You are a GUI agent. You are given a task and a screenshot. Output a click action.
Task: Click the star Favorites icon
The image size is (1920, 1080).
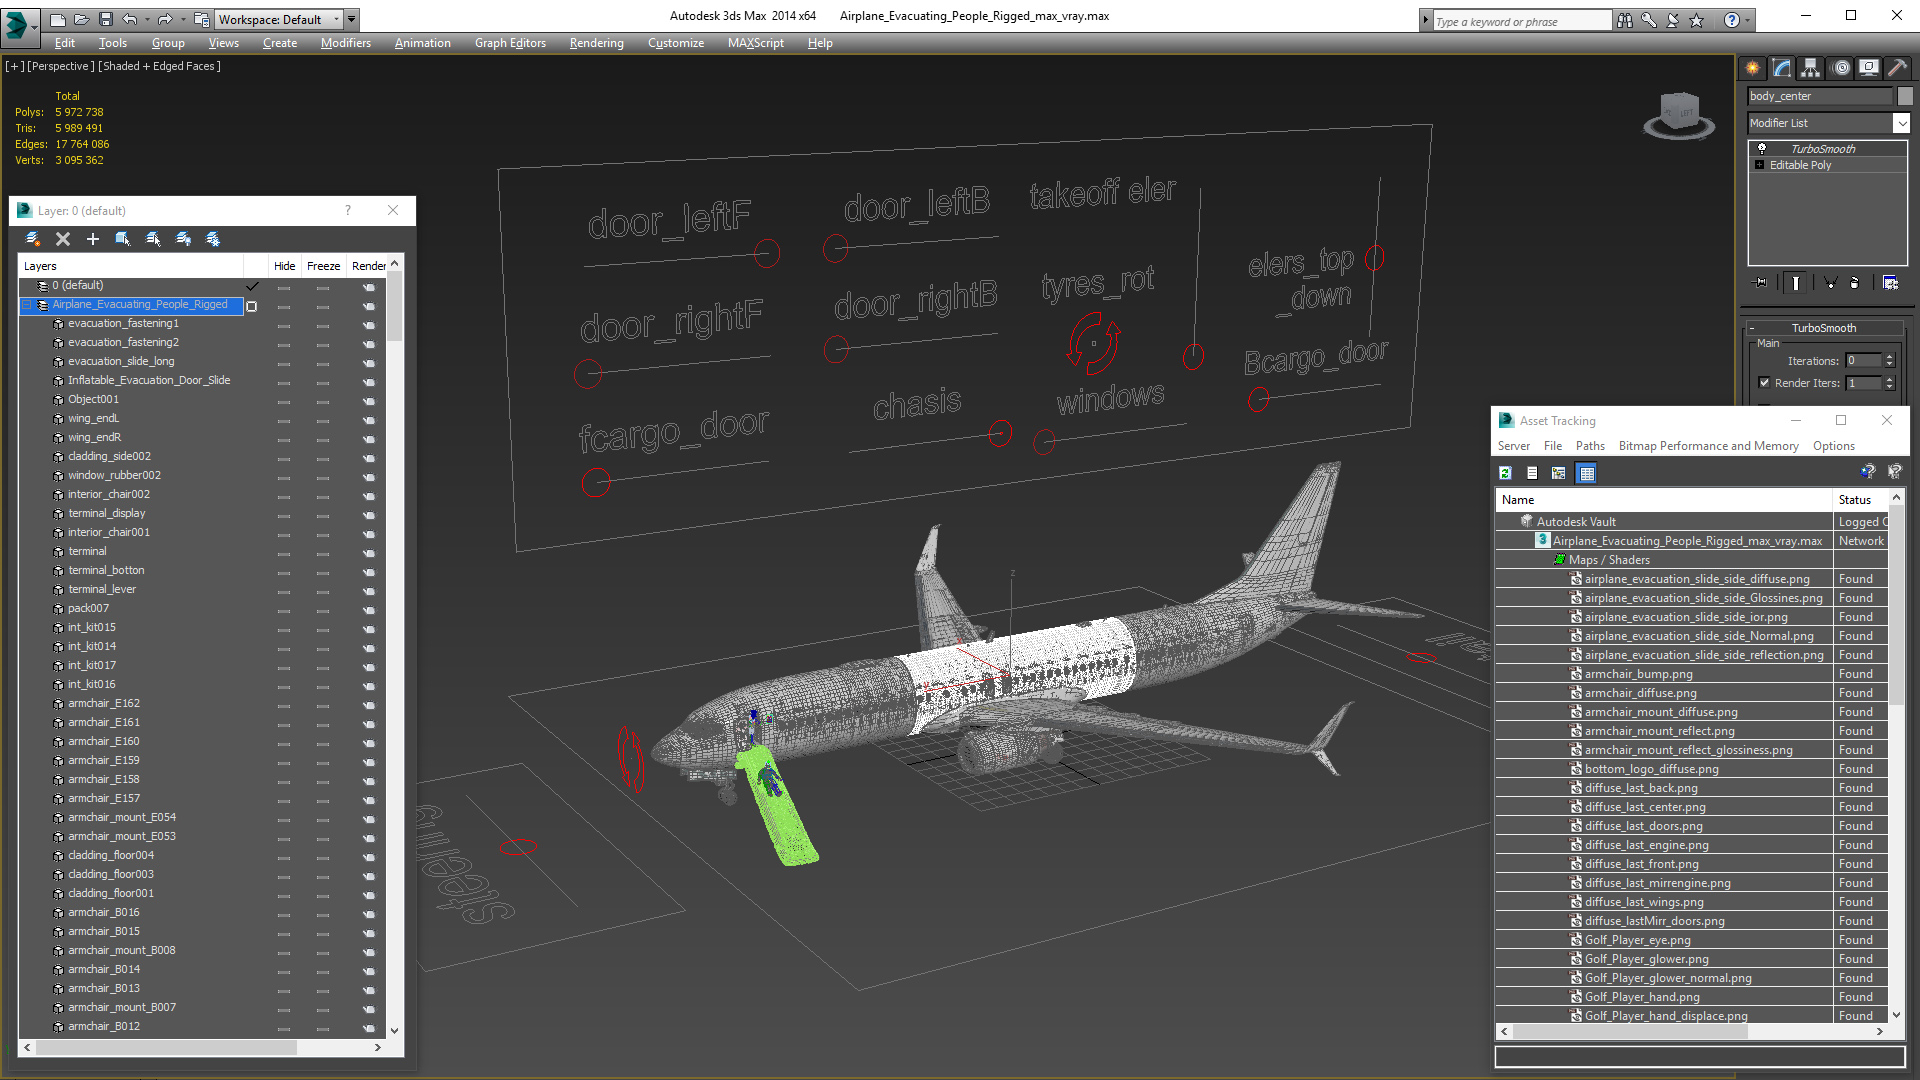coord(1697,20)
